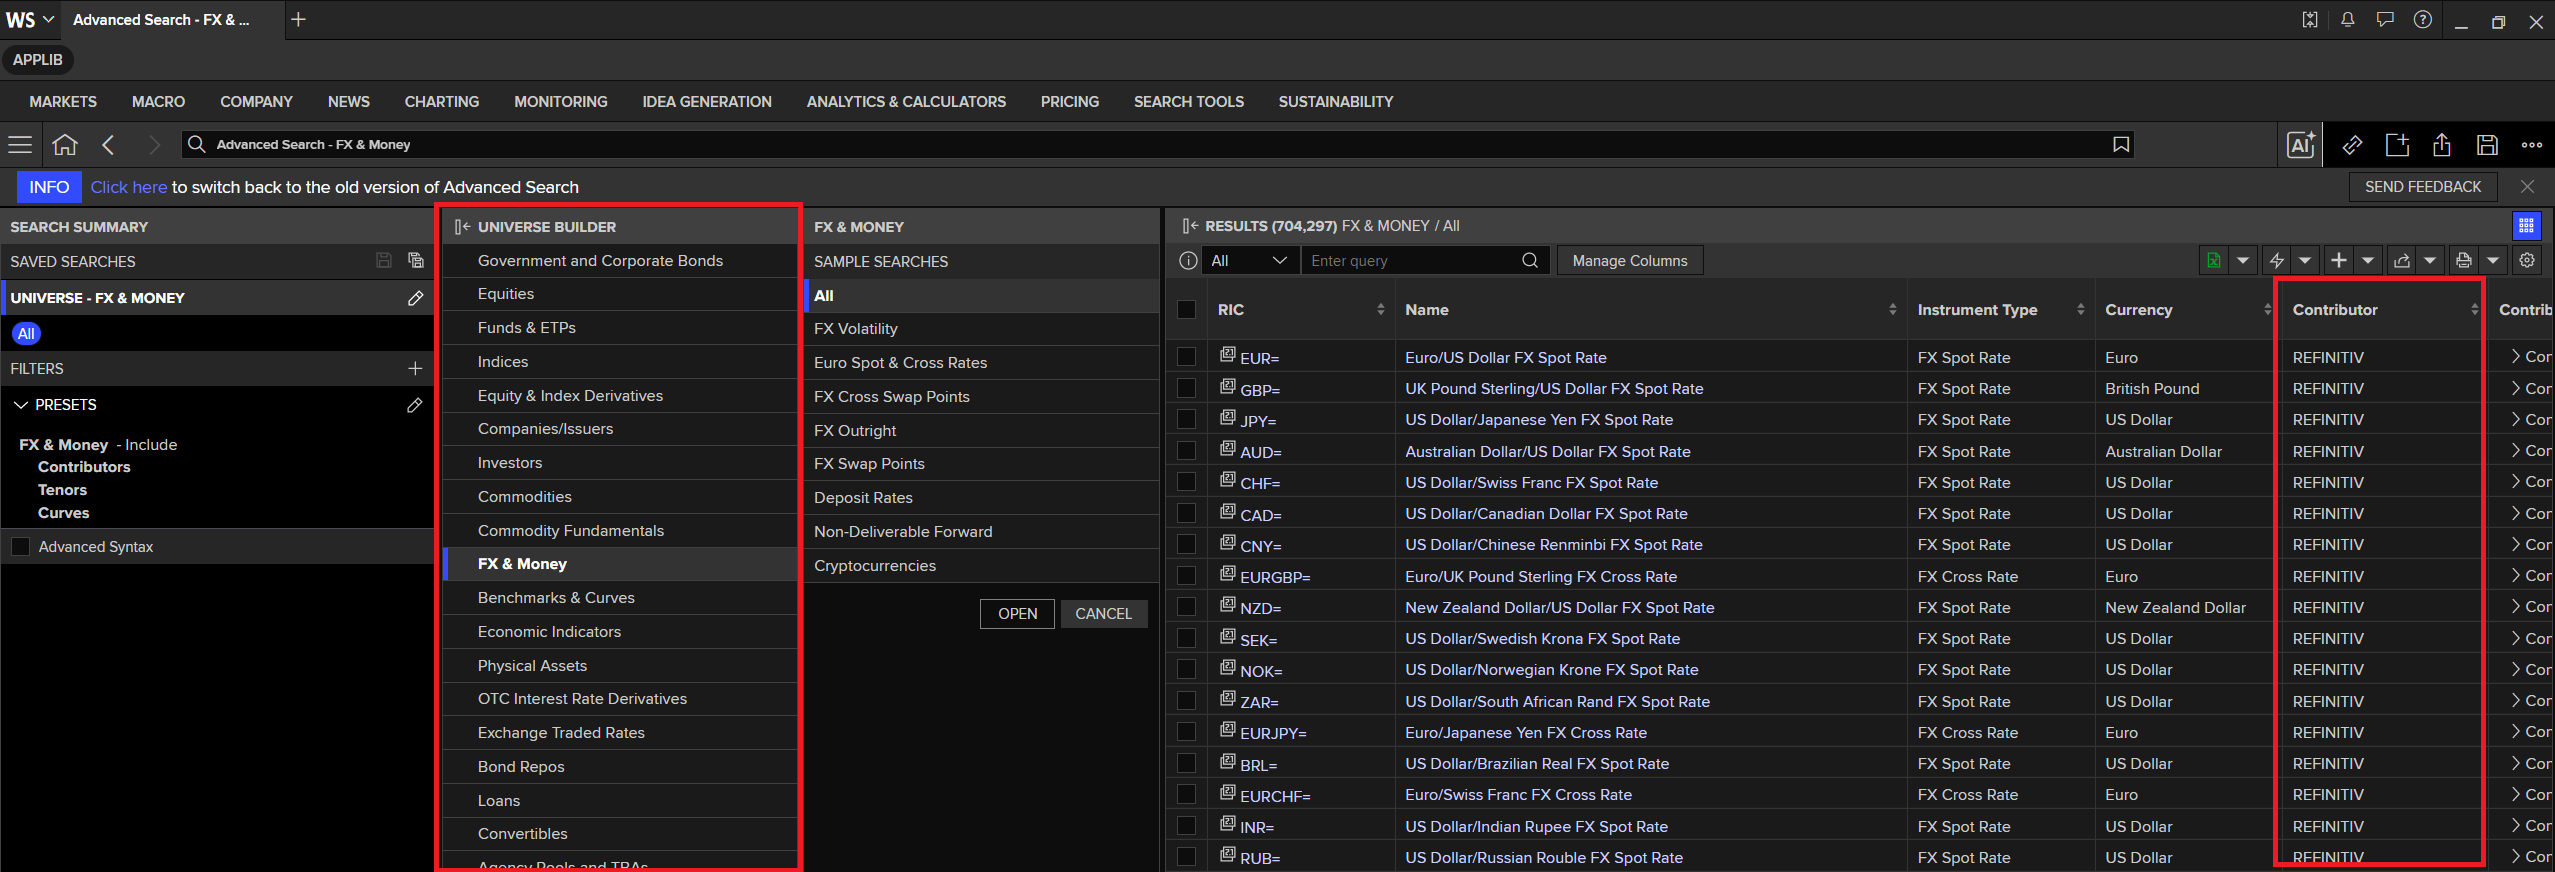Screen dimensions: 2555x872
Task: Check the EUR= row checkbox
Action: tap(1187, 357)
